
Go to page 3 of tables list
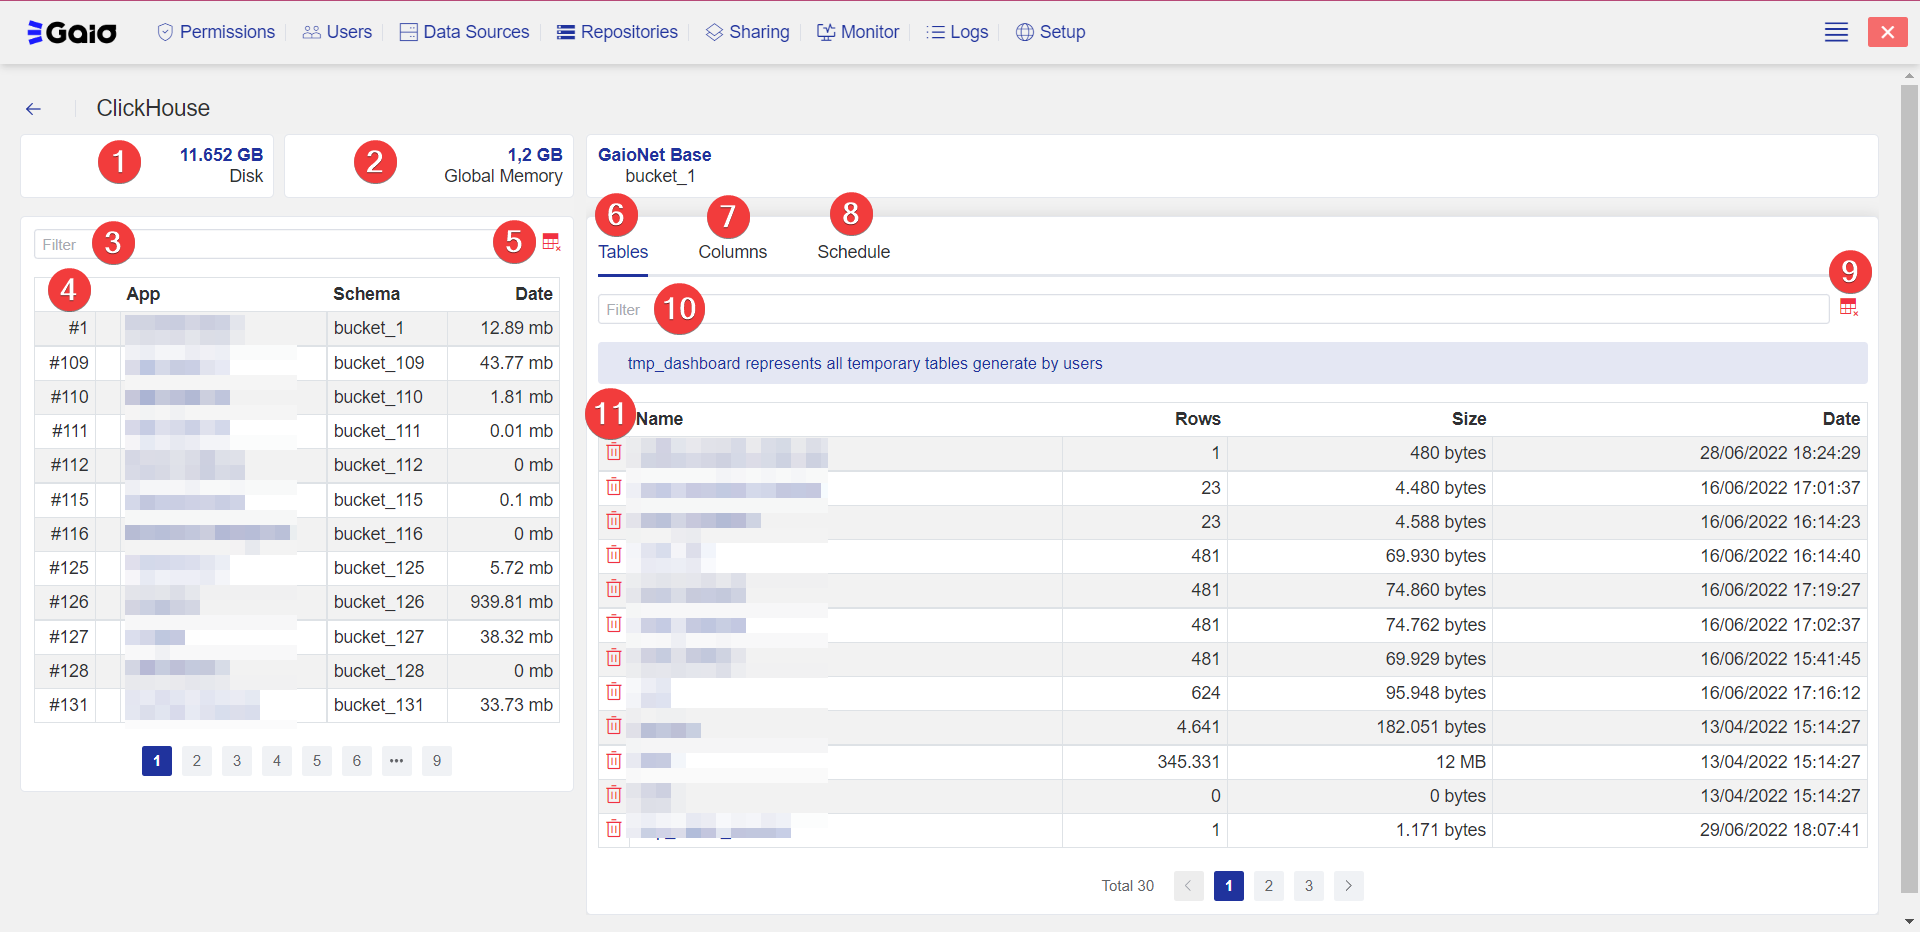[1309, 886]
